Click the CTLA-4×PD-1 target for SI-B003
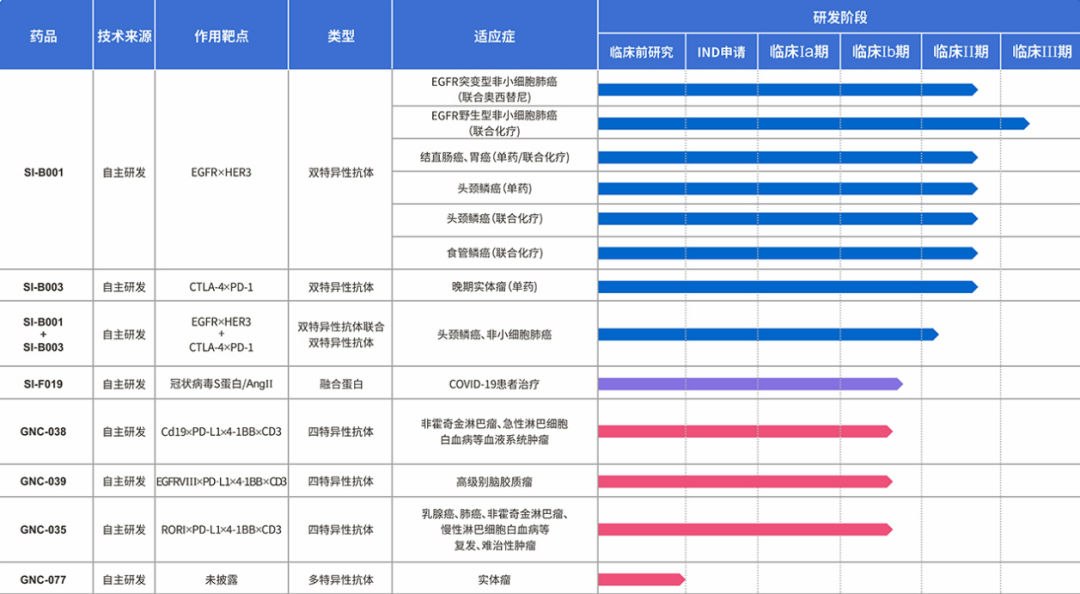 pyautogui.click(x=222, y=287)
